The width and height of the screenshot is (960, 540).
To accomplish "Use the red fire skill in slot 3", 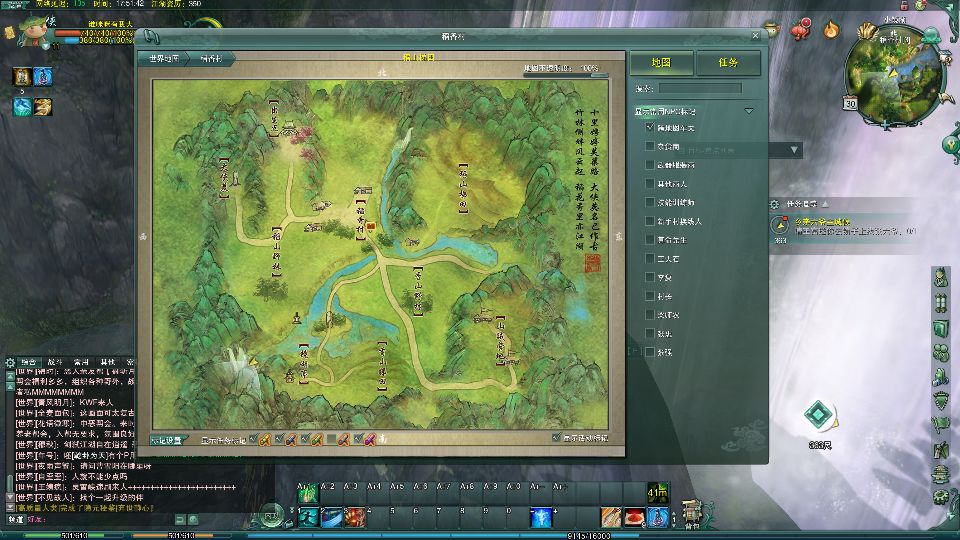I will point(355,517).
